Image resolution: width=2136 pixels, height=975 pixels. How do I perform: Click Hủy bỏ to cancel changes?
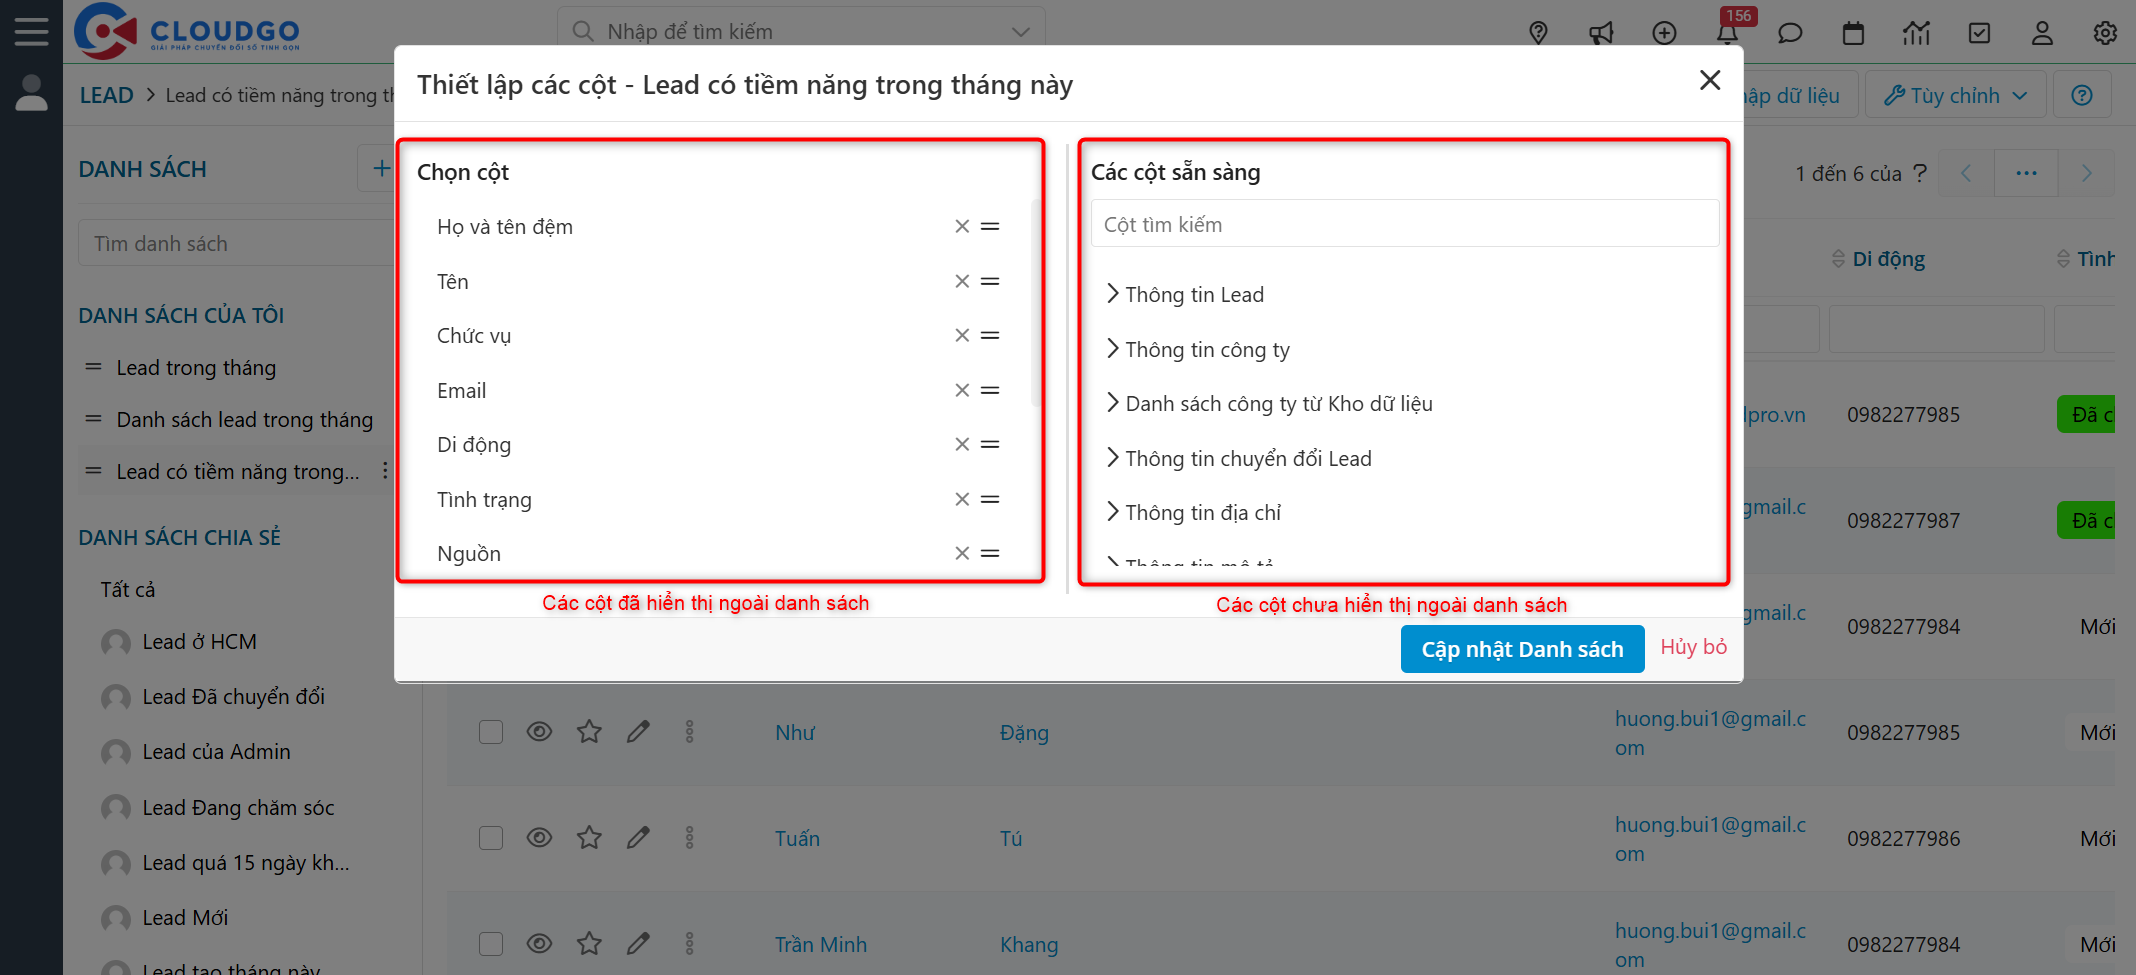click(1693, 646)
